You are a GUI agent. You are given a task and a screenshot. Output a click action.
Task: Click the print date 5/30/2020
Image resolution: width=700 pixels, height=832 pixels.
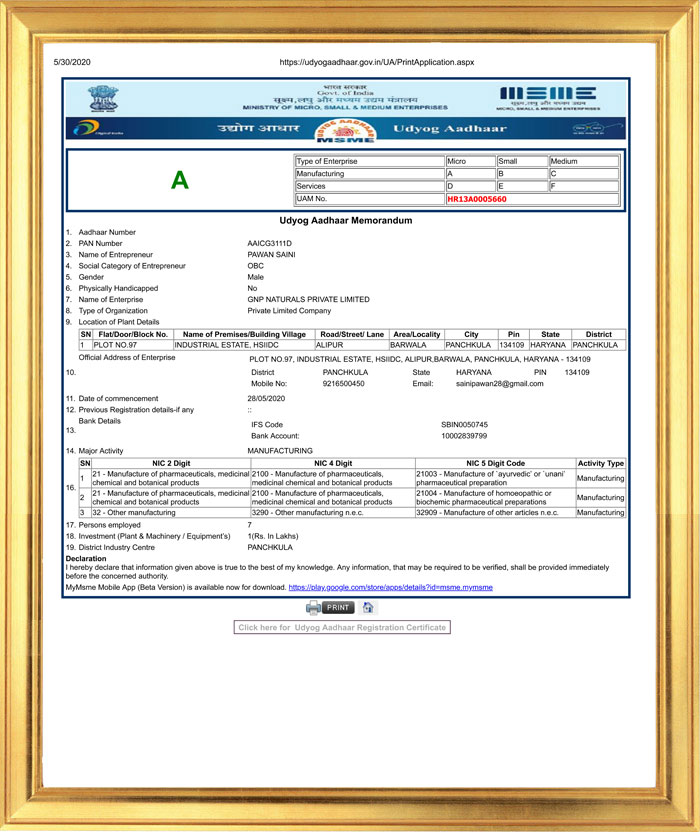(x=72, y=62)
